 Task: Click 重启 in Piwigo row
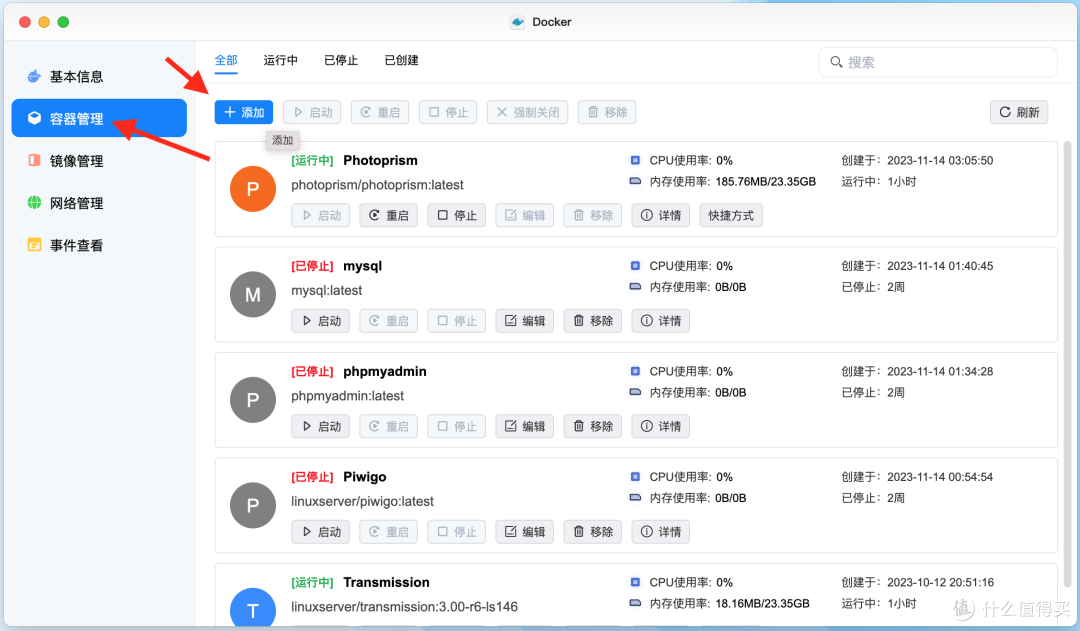point(388,532)
